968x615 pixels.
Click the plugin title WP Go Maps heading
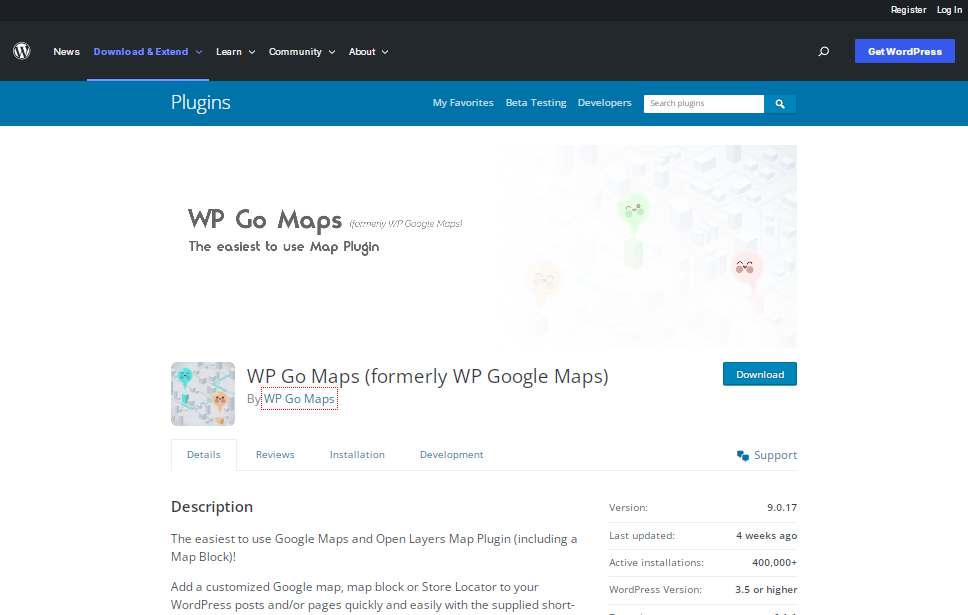coord(428,377)
